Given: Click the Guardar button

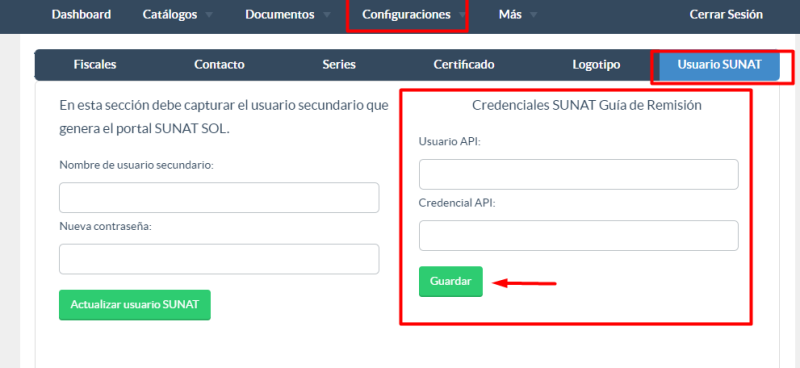Looking at the screenshot, I should tap(451, 281).
